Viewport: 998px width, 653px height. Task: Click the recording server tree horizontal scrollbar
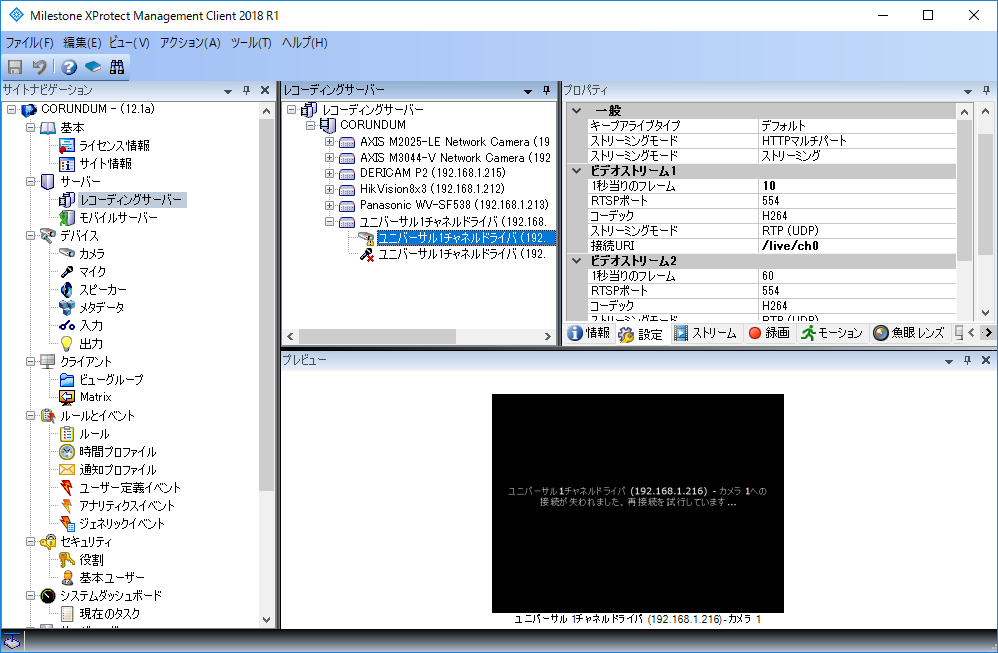tap(377, 336)
